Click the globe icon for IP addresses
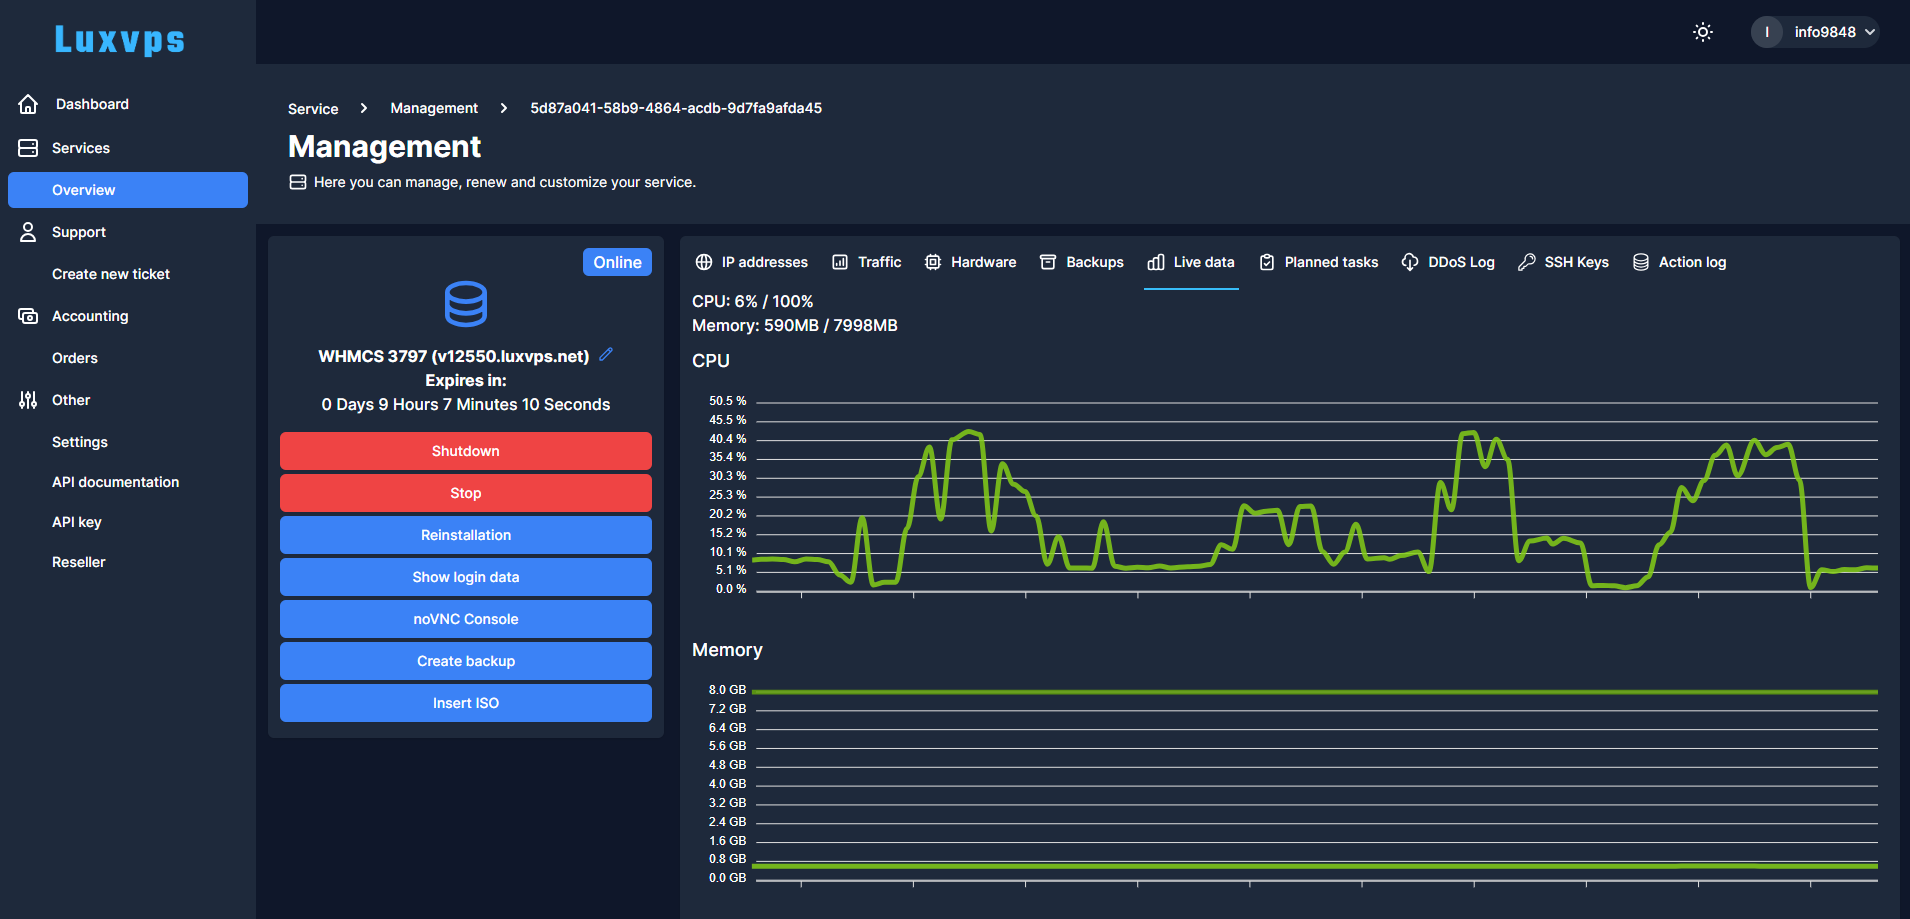The image size is (1910, 919). click(704, 262)
